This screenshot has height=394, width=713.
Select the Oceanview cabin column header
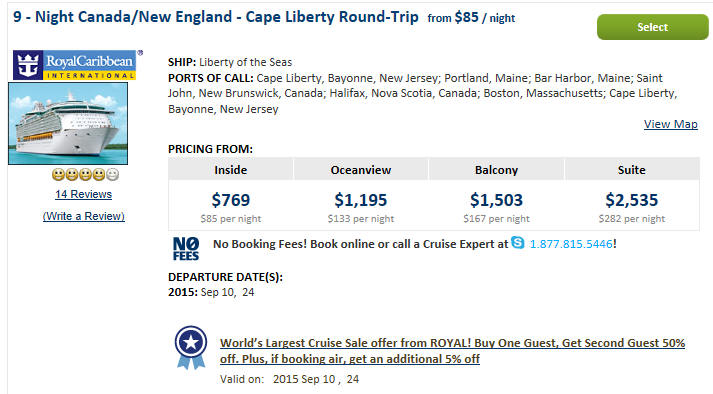pos(361,170)
